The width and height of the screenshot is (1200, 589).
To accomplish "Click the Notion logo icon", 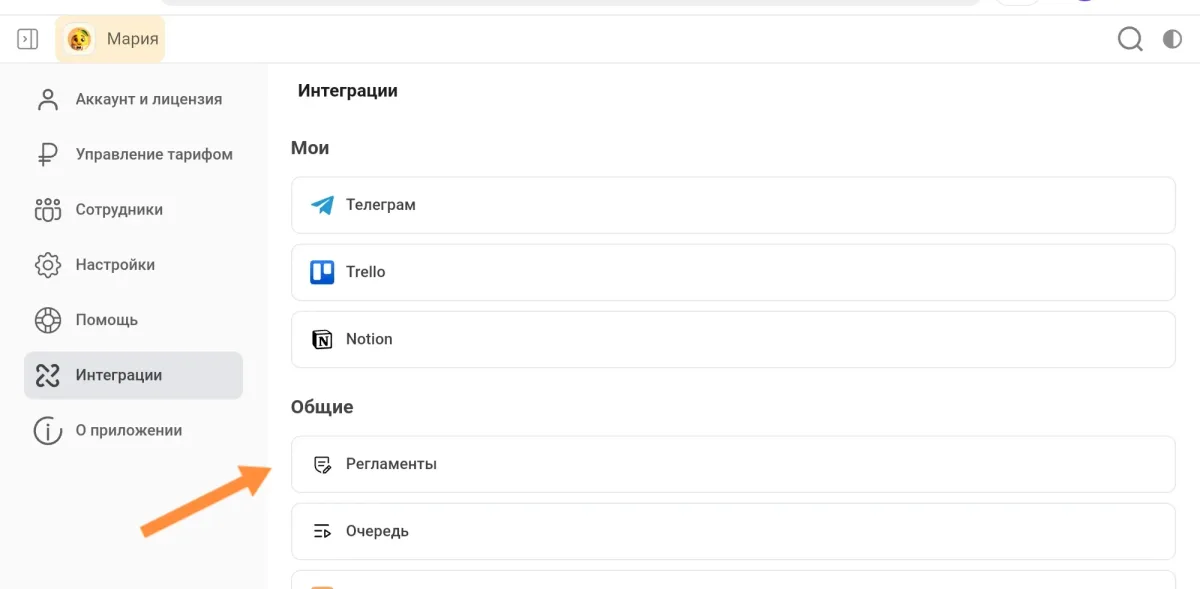I will tap(322, 339).
